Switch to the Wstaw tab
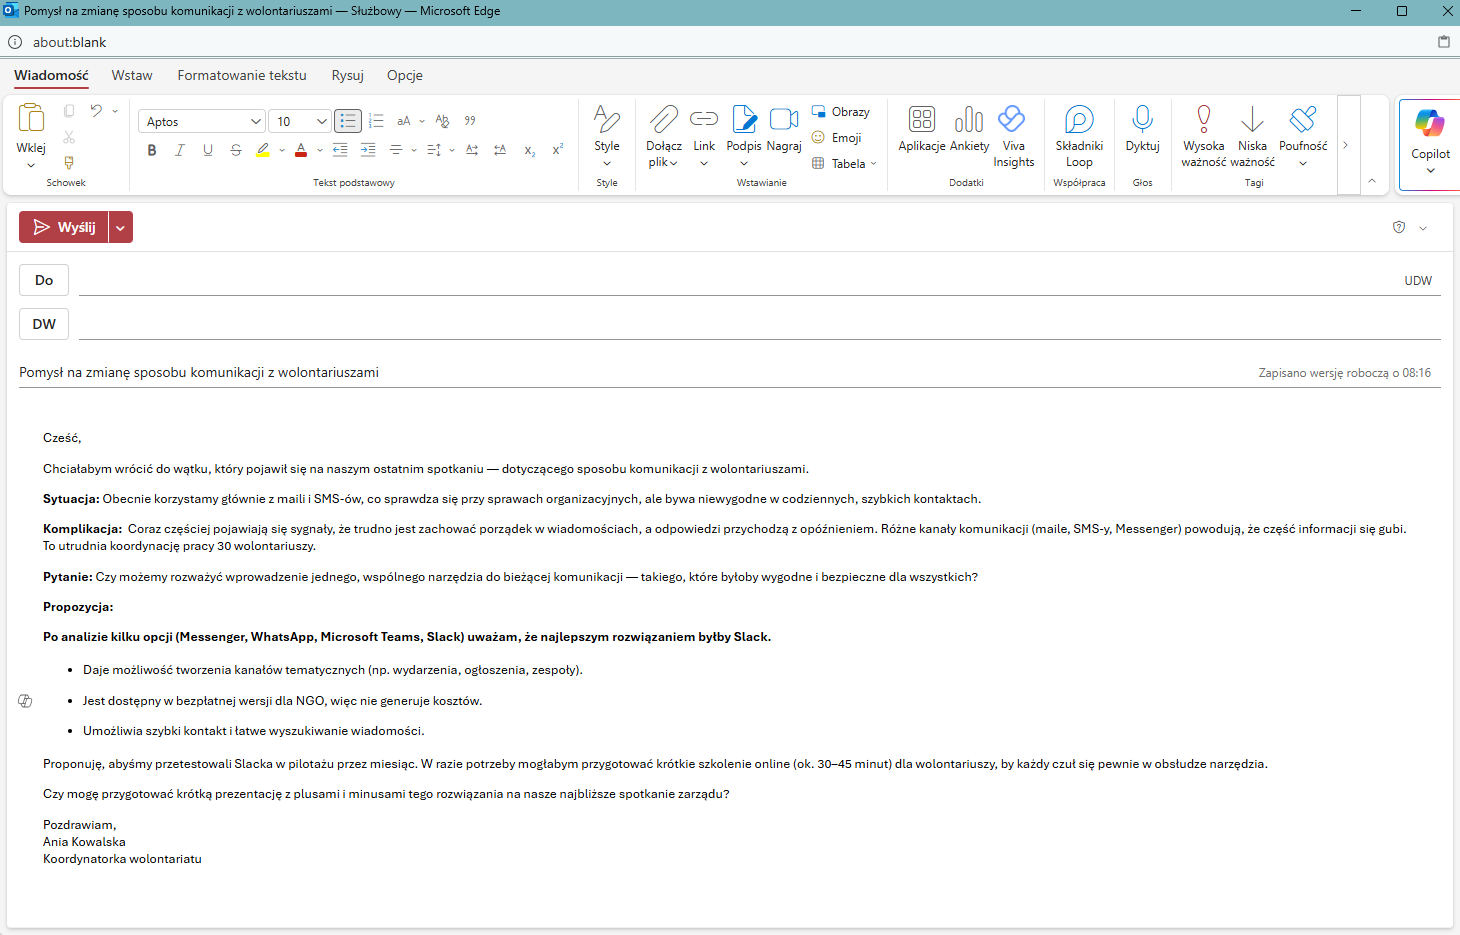The width and height of the screenshot is (1460, 935). [132, 75]
